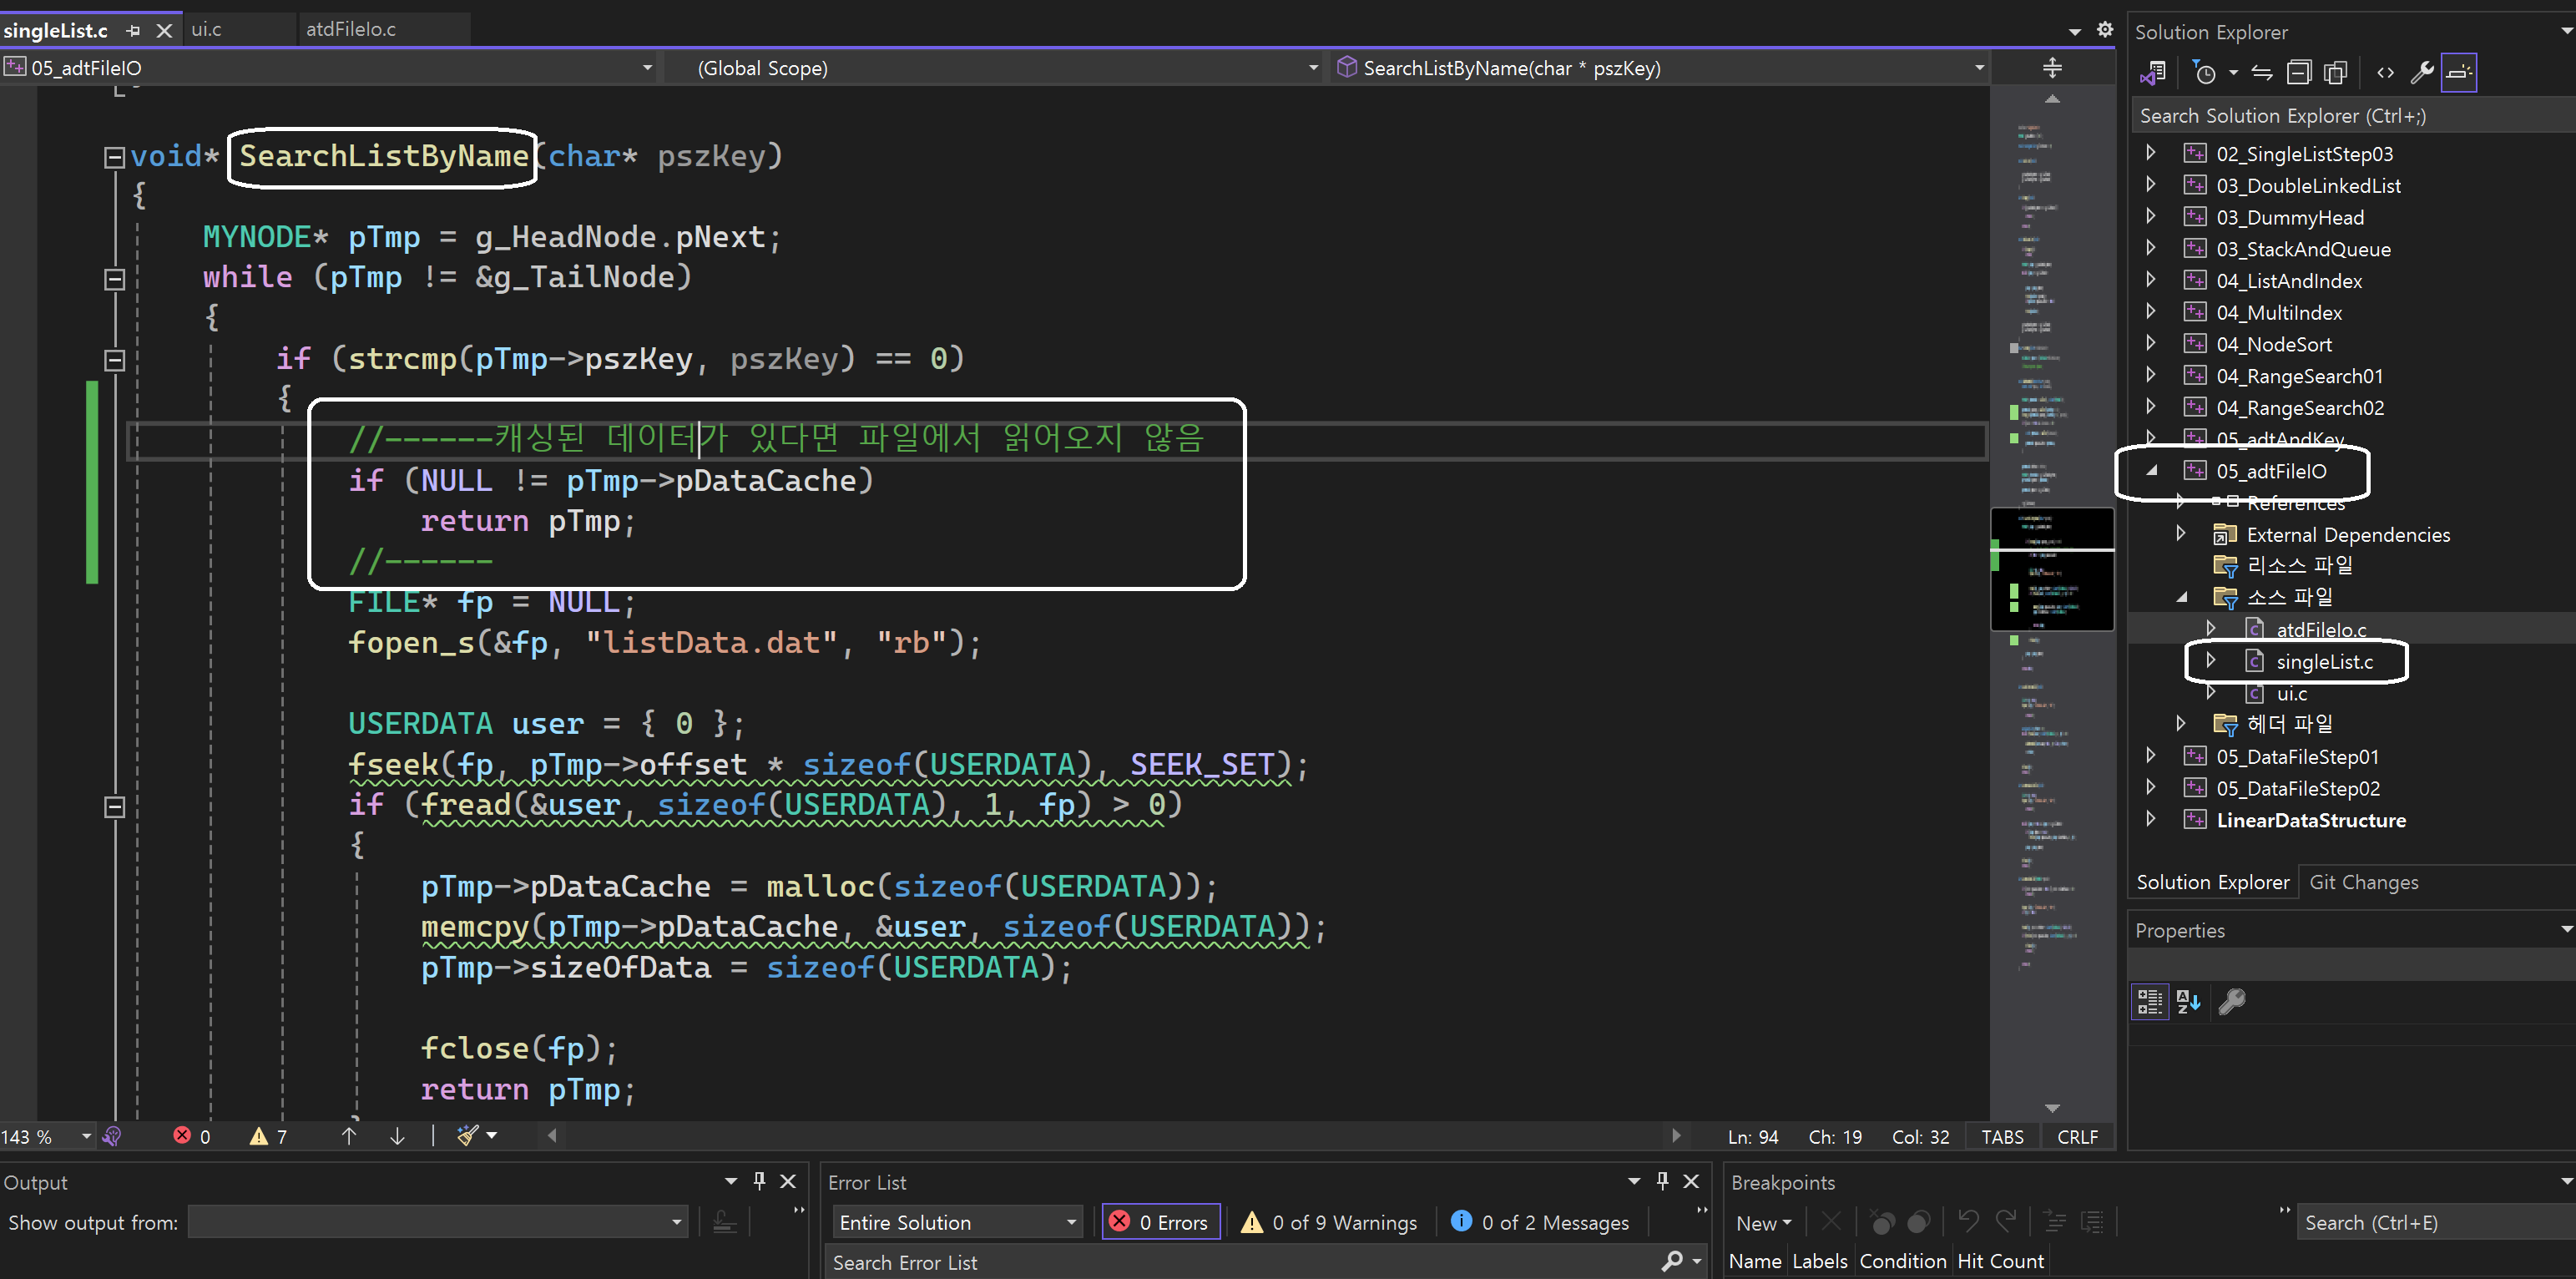Click the editor vertical scrollbar minimap thumb

coord(2052,569)
